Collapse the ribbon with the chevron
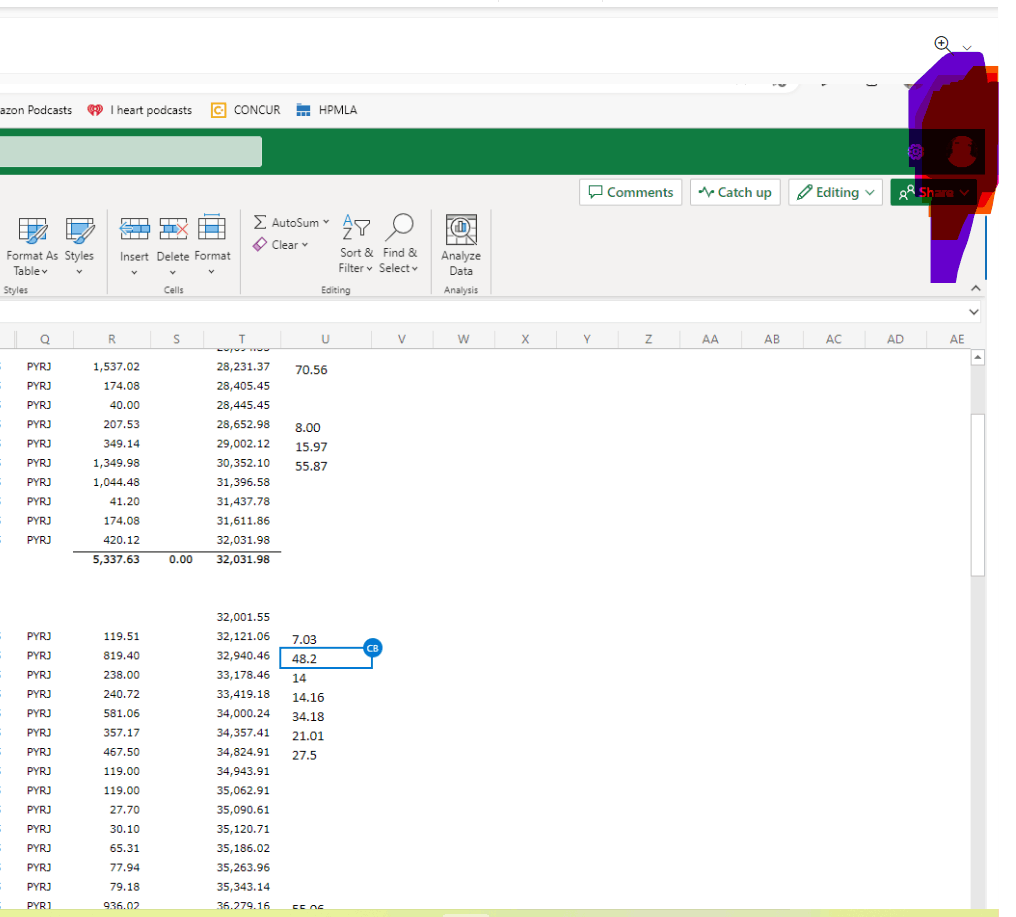The height and width of the screenshot is (917, 1016). tap(975, 288)
